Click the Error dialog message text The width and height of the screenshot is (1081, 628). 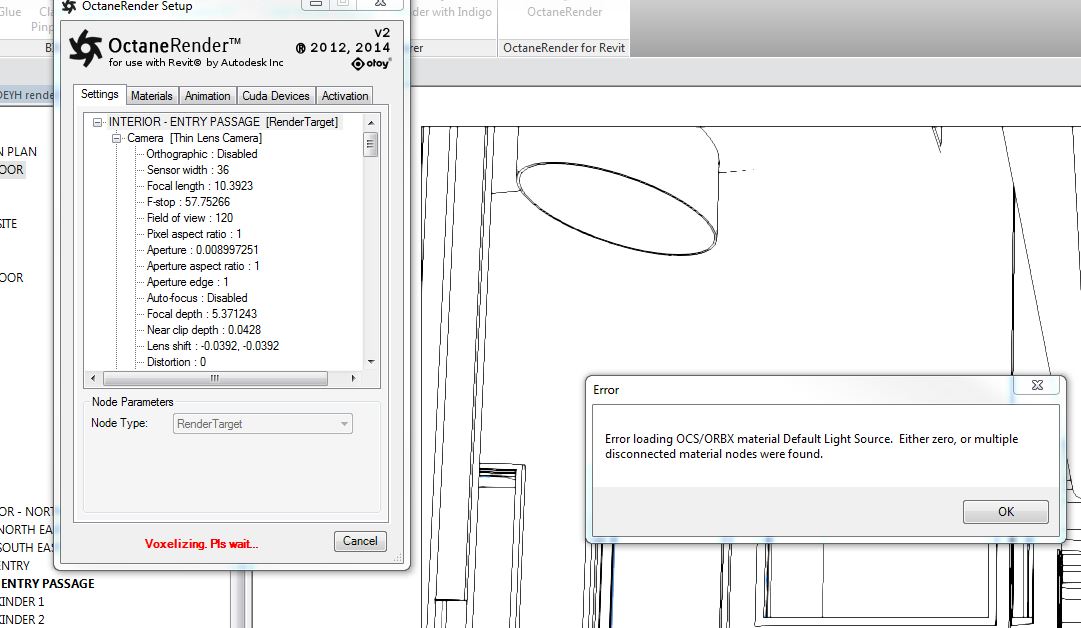click(x=811, y=446)
